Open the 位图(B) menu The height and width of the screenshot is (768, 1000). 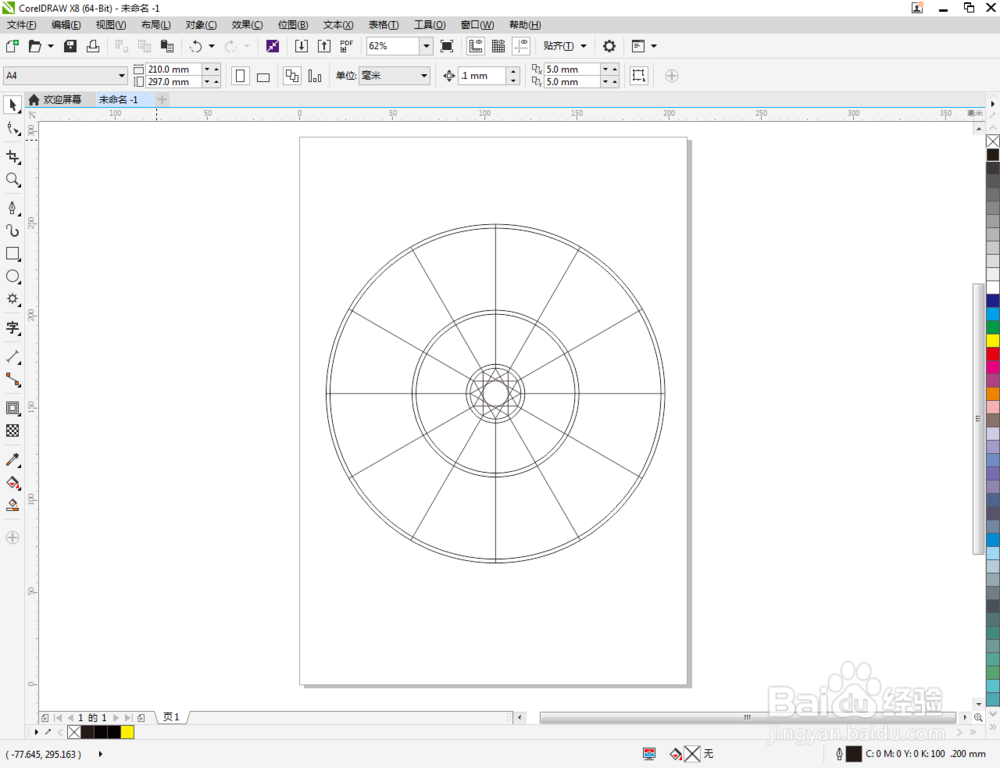click(293, 25)
